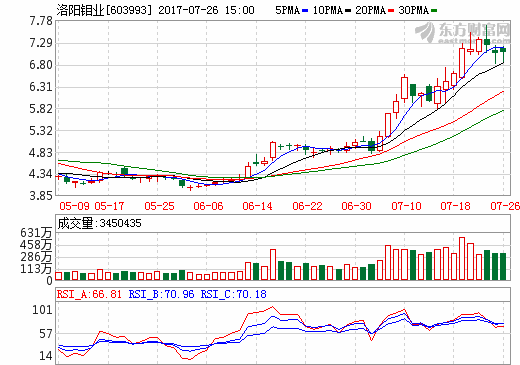This screenshot has height=365, width=520.
Task: Click the 3.85 price axis label
Action: (41, 195)
